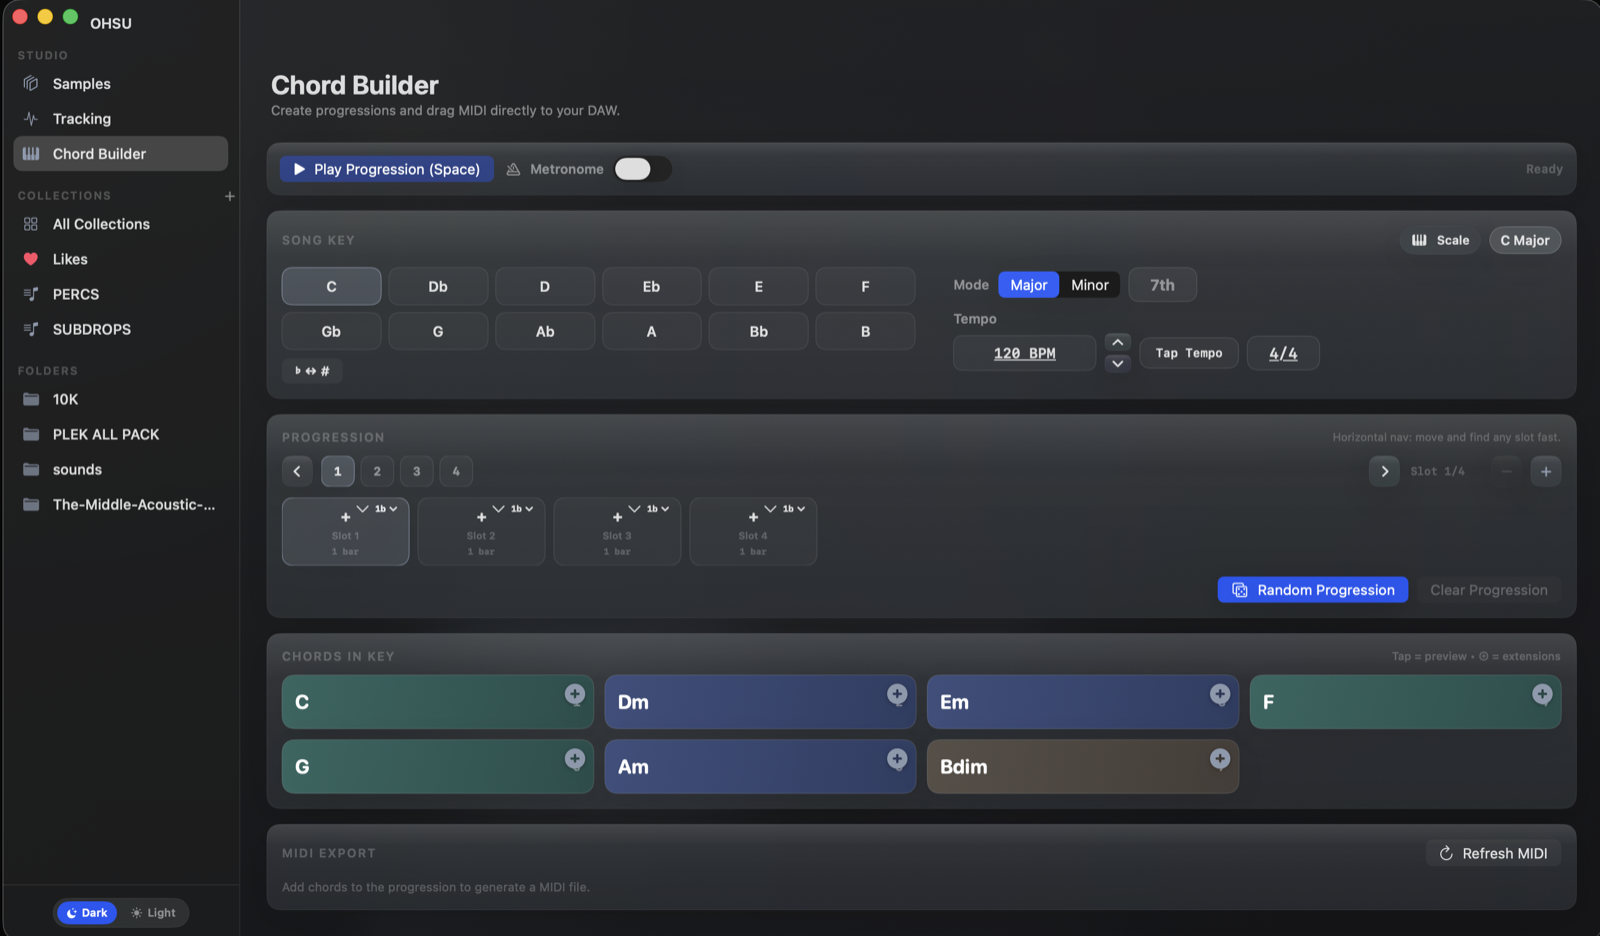The image size is (1600, 936).
Task: Create a new collection with the plus icon
Action: click(229, 196)
